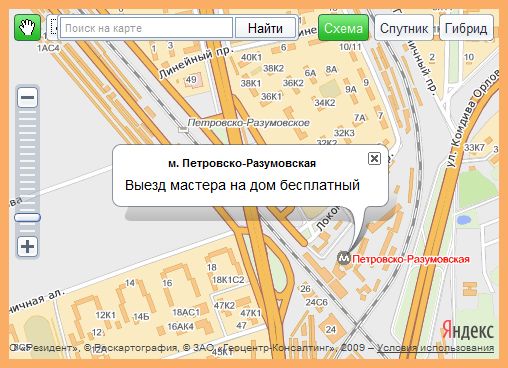The width and height of the screenshot is (508, 368).
Task: Click the Линейный пр. street label
Action: [195, 63]
